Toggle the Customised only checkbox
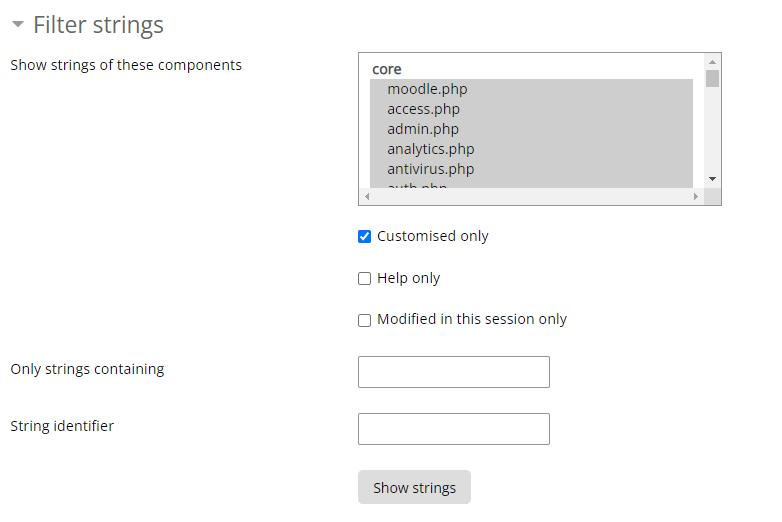 (365, 237)
